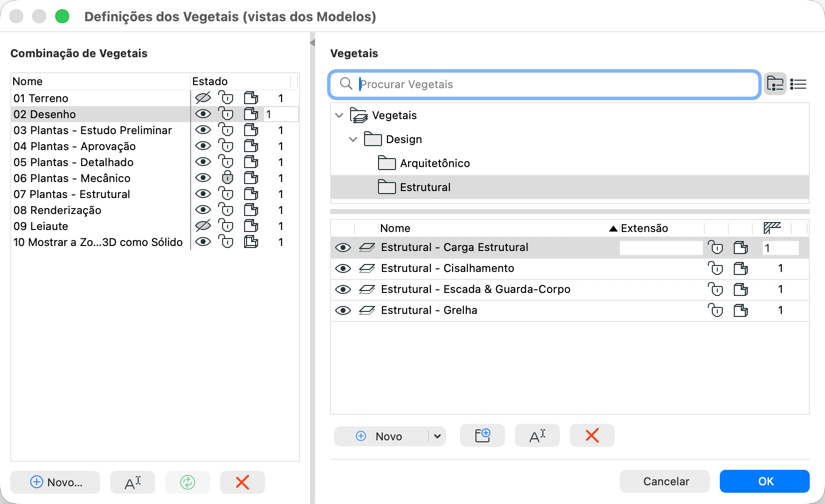Toggle solid/wireframe icon for 07 Plantas - Estrutural
The image size is (825, 504).
pyautogui.click(x=251, y=194)
